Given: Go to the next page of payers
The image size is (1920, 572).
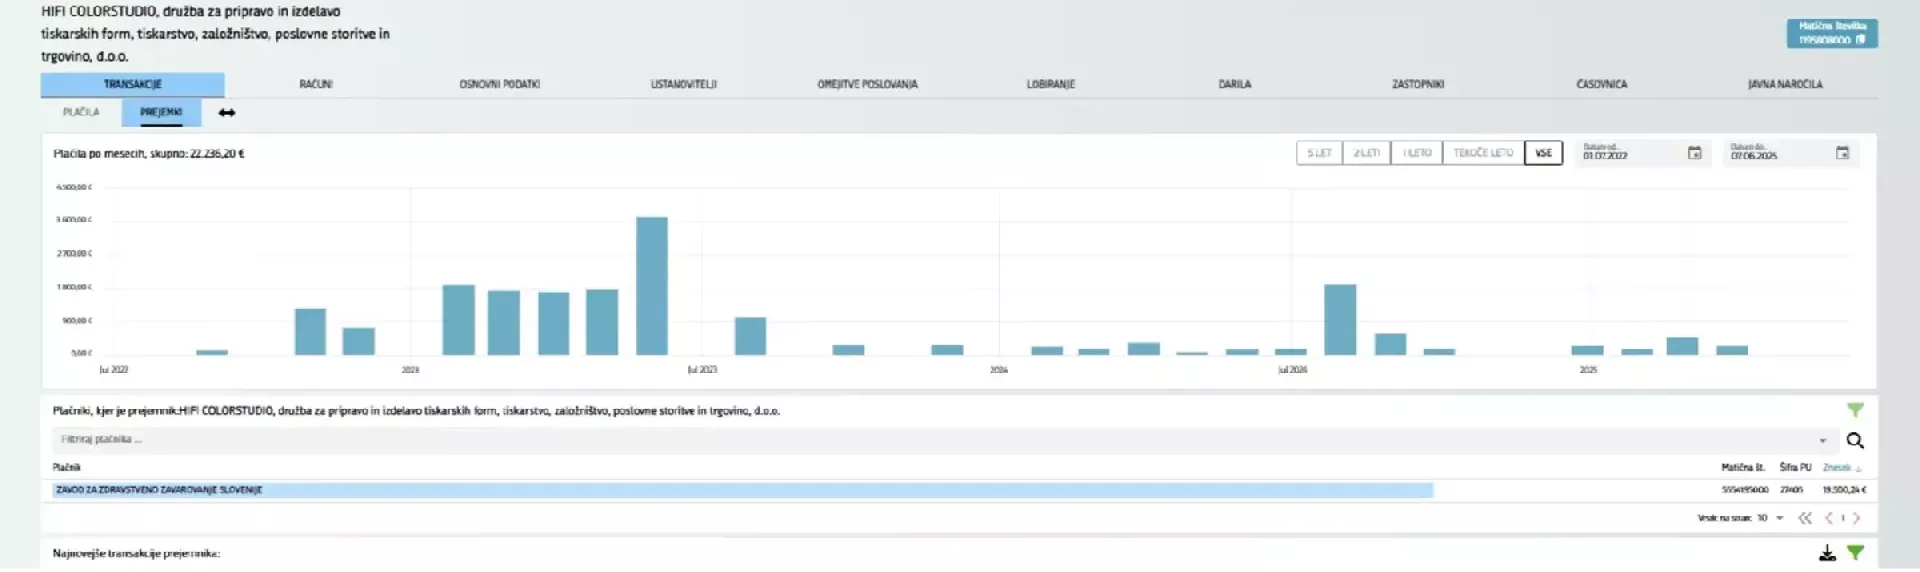Looking at the screenshot, I should click(1857, 518).
